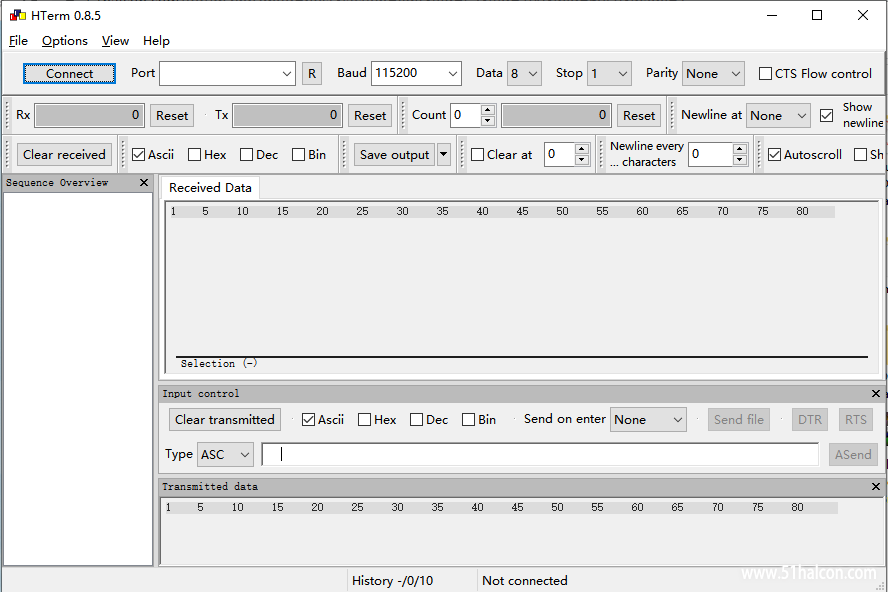The image size is (888, 592).
Task: Close the Input control panel
Action: point(876,393)
